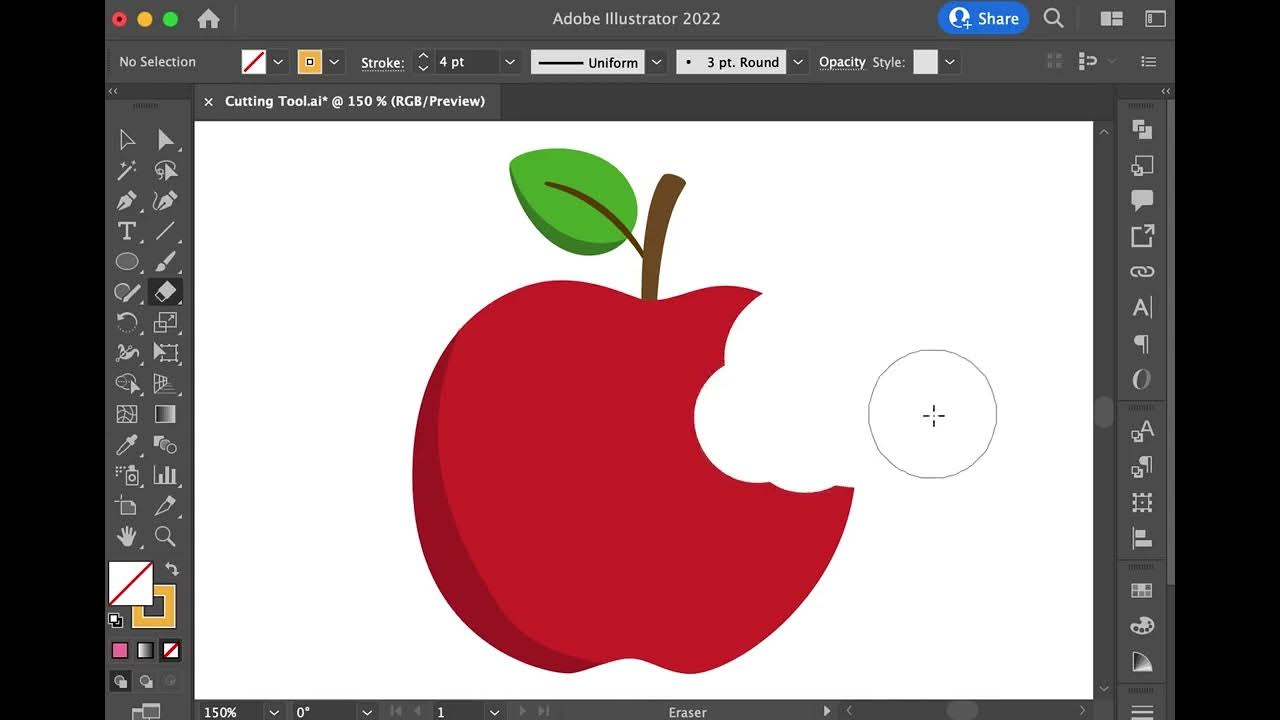Select the Curvature tool
Viewport: 1280px width, 720px height.
coord(165,201)
